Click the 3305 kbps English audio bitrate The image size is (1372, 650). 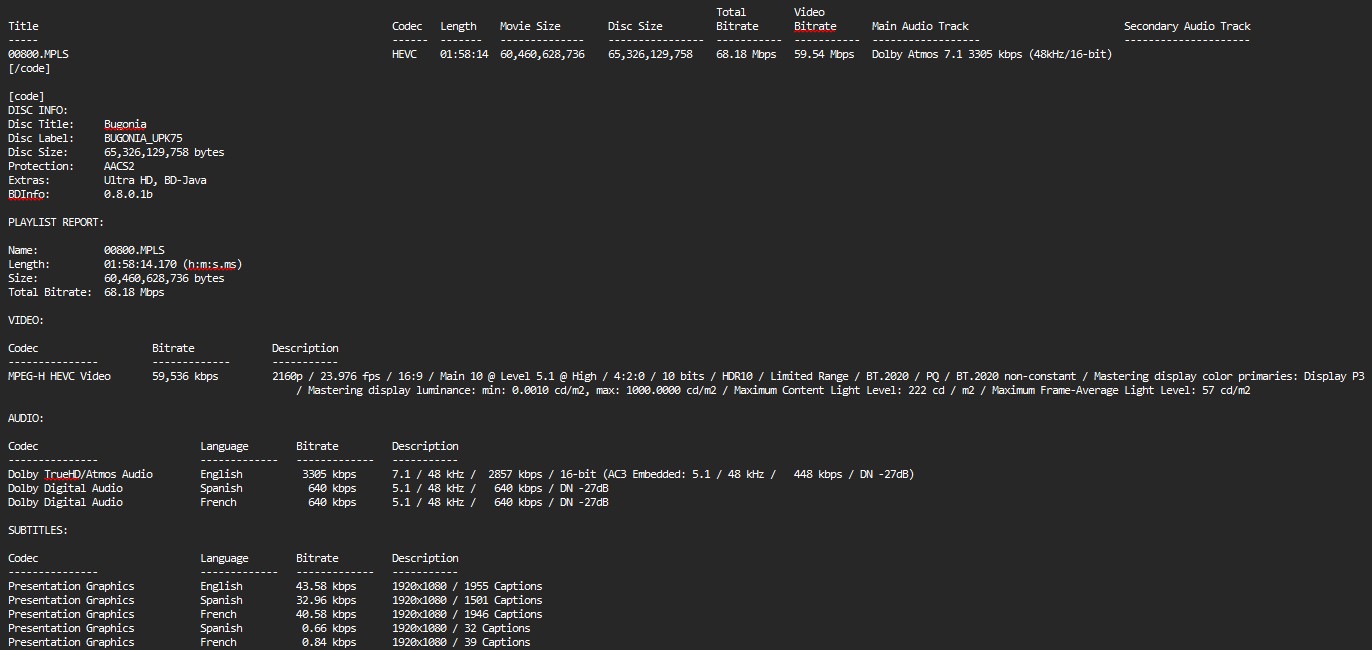point(329,474)
